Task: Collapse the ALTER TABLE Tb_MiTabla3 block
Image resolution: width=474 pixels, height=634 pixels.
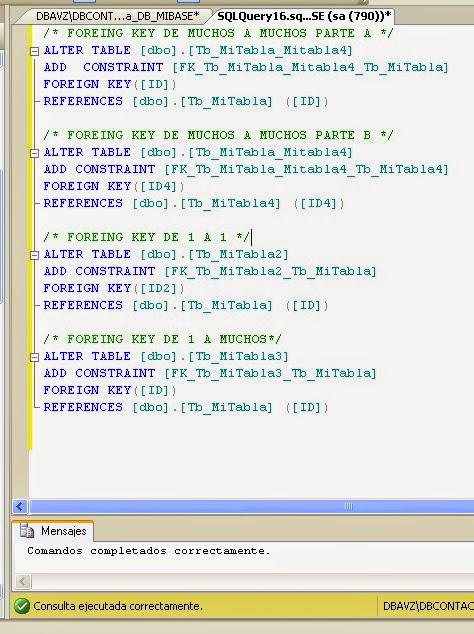Action: point(34,357)
